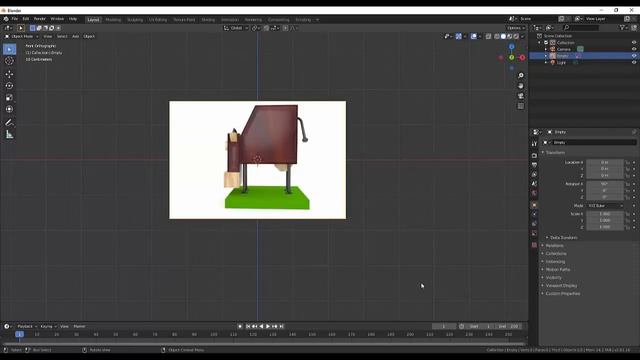Viewport: 640px width, 360px height.
Task: Activate the Cursor tool
Action: [x=9, y=61]
